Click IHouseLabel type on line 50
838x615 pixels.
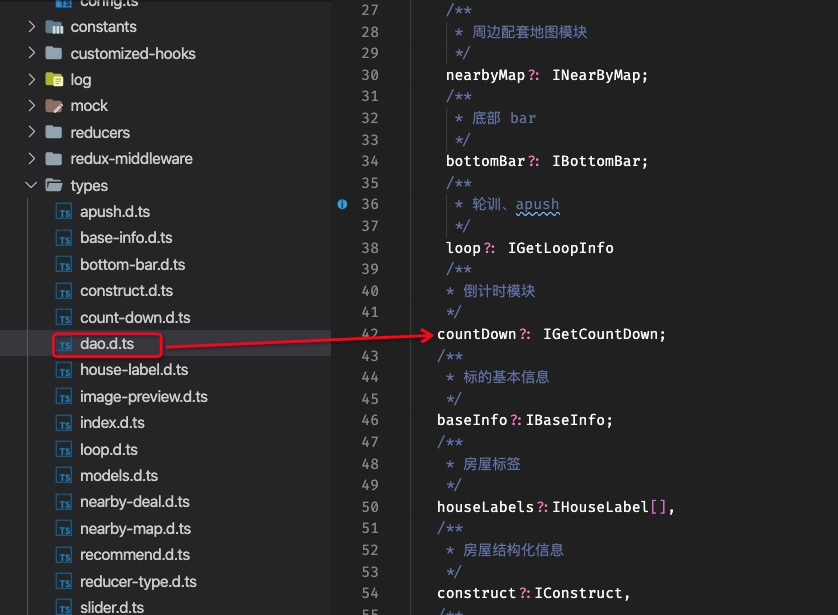(600, 507)
